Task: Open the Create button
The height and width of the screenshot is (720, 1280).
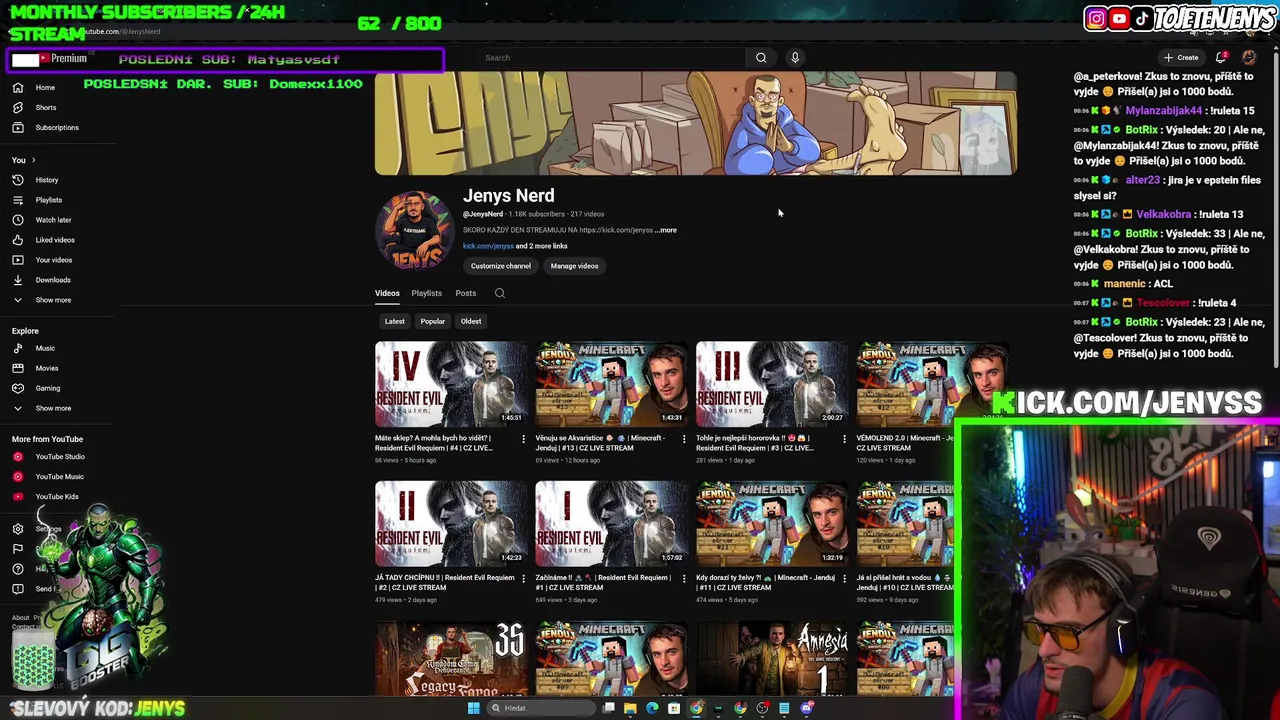Action: click(1181, 58)
